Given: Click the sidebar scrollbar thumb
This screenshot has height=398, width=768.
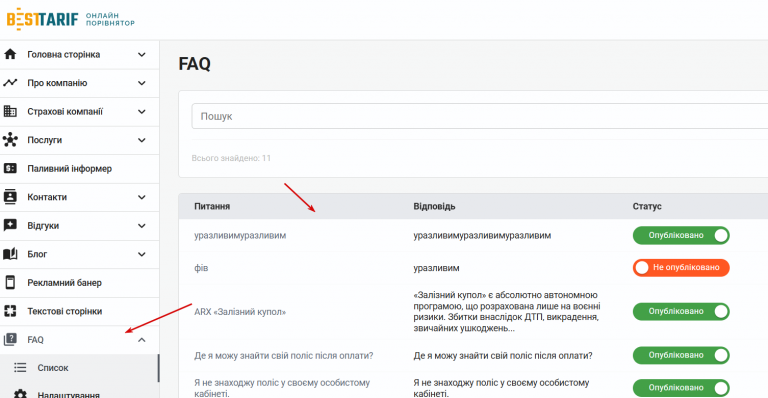Looking at the screenshot, I should tap(158, 368).
